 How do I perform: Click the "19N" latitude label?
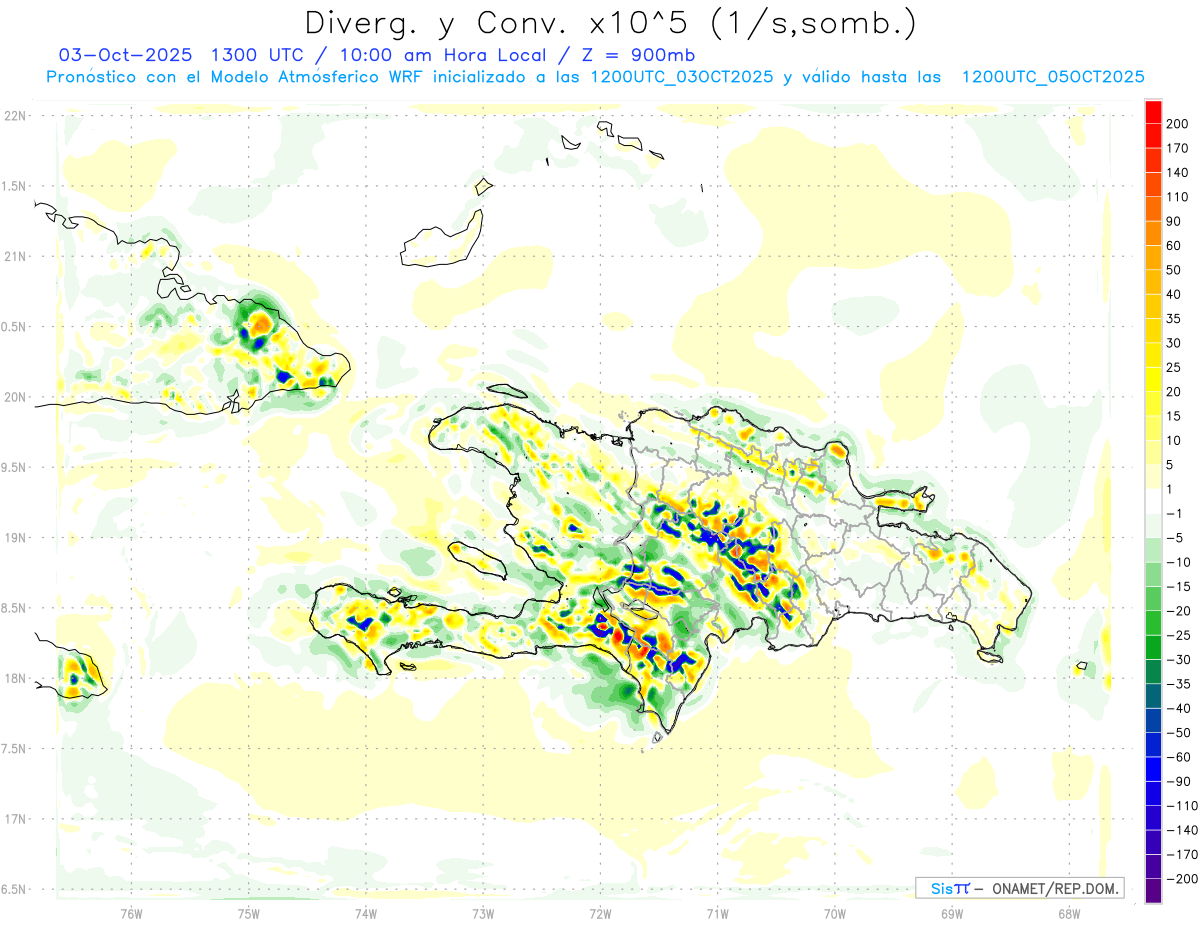click(14, 538)
